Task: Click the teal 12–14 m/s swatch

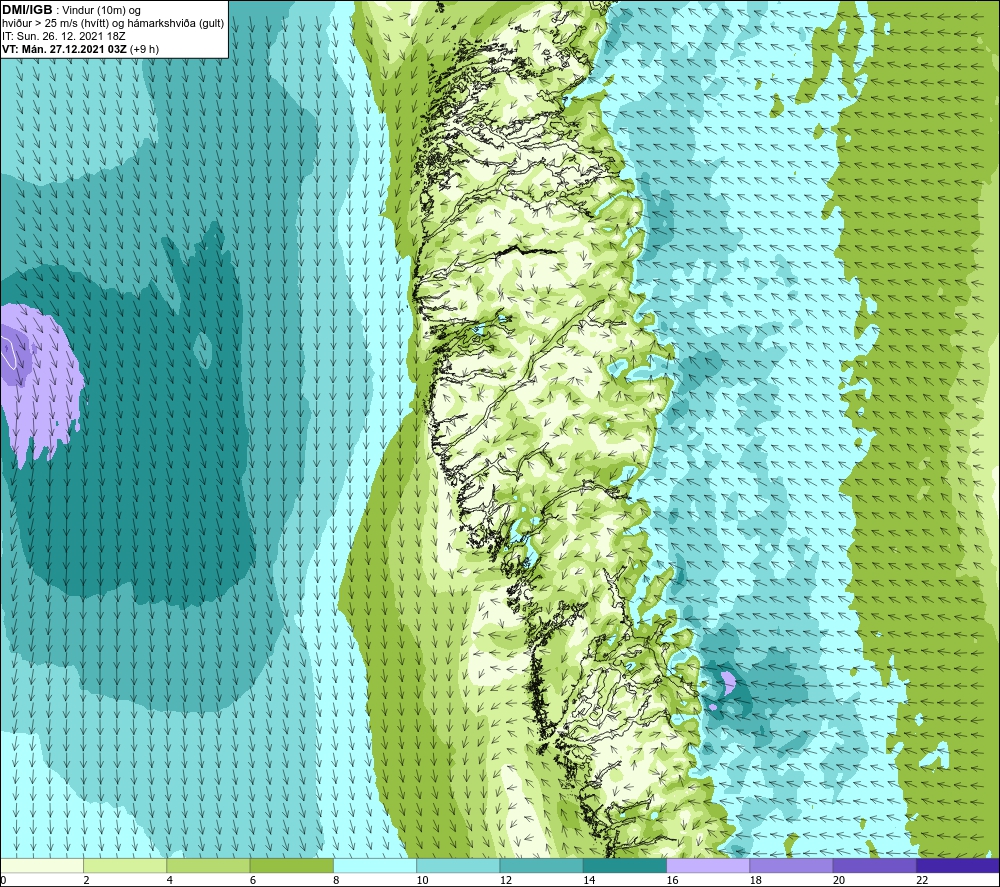Action: click(x=541, y=865)
